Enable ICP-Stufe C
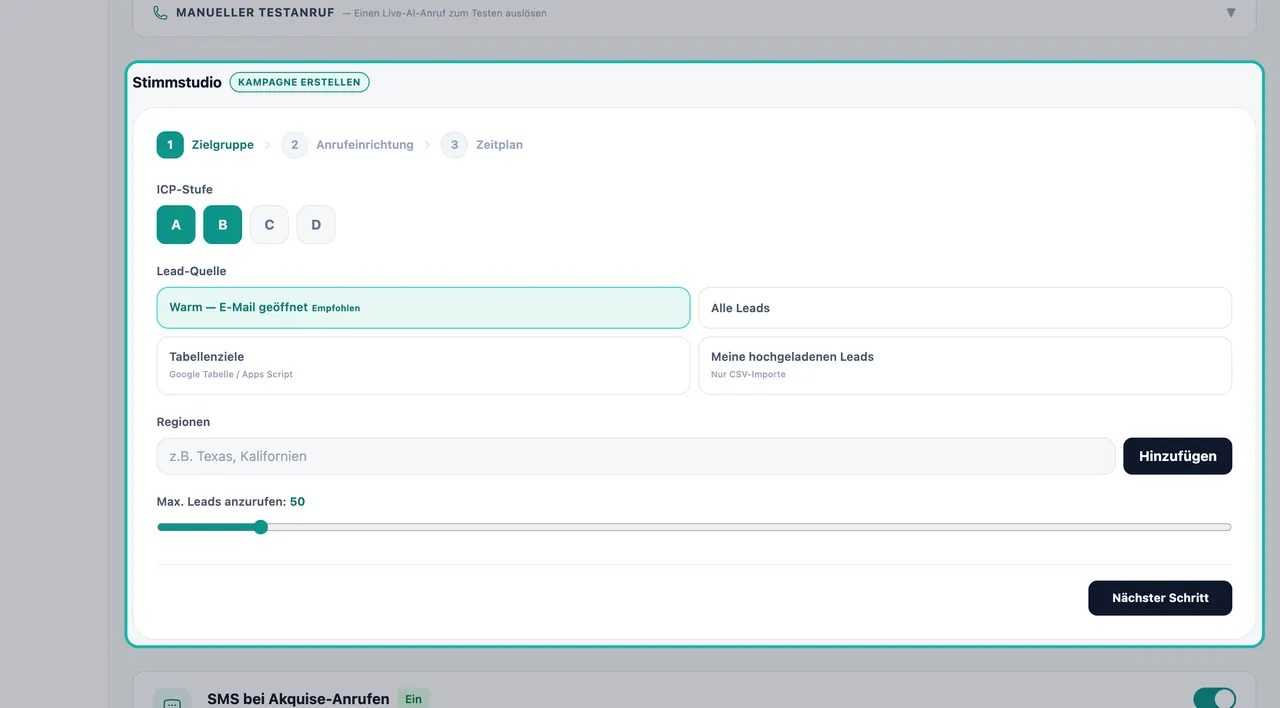The width and height of the screenshot is (1280, 708). pyautogui.click(x=269, y=225)
